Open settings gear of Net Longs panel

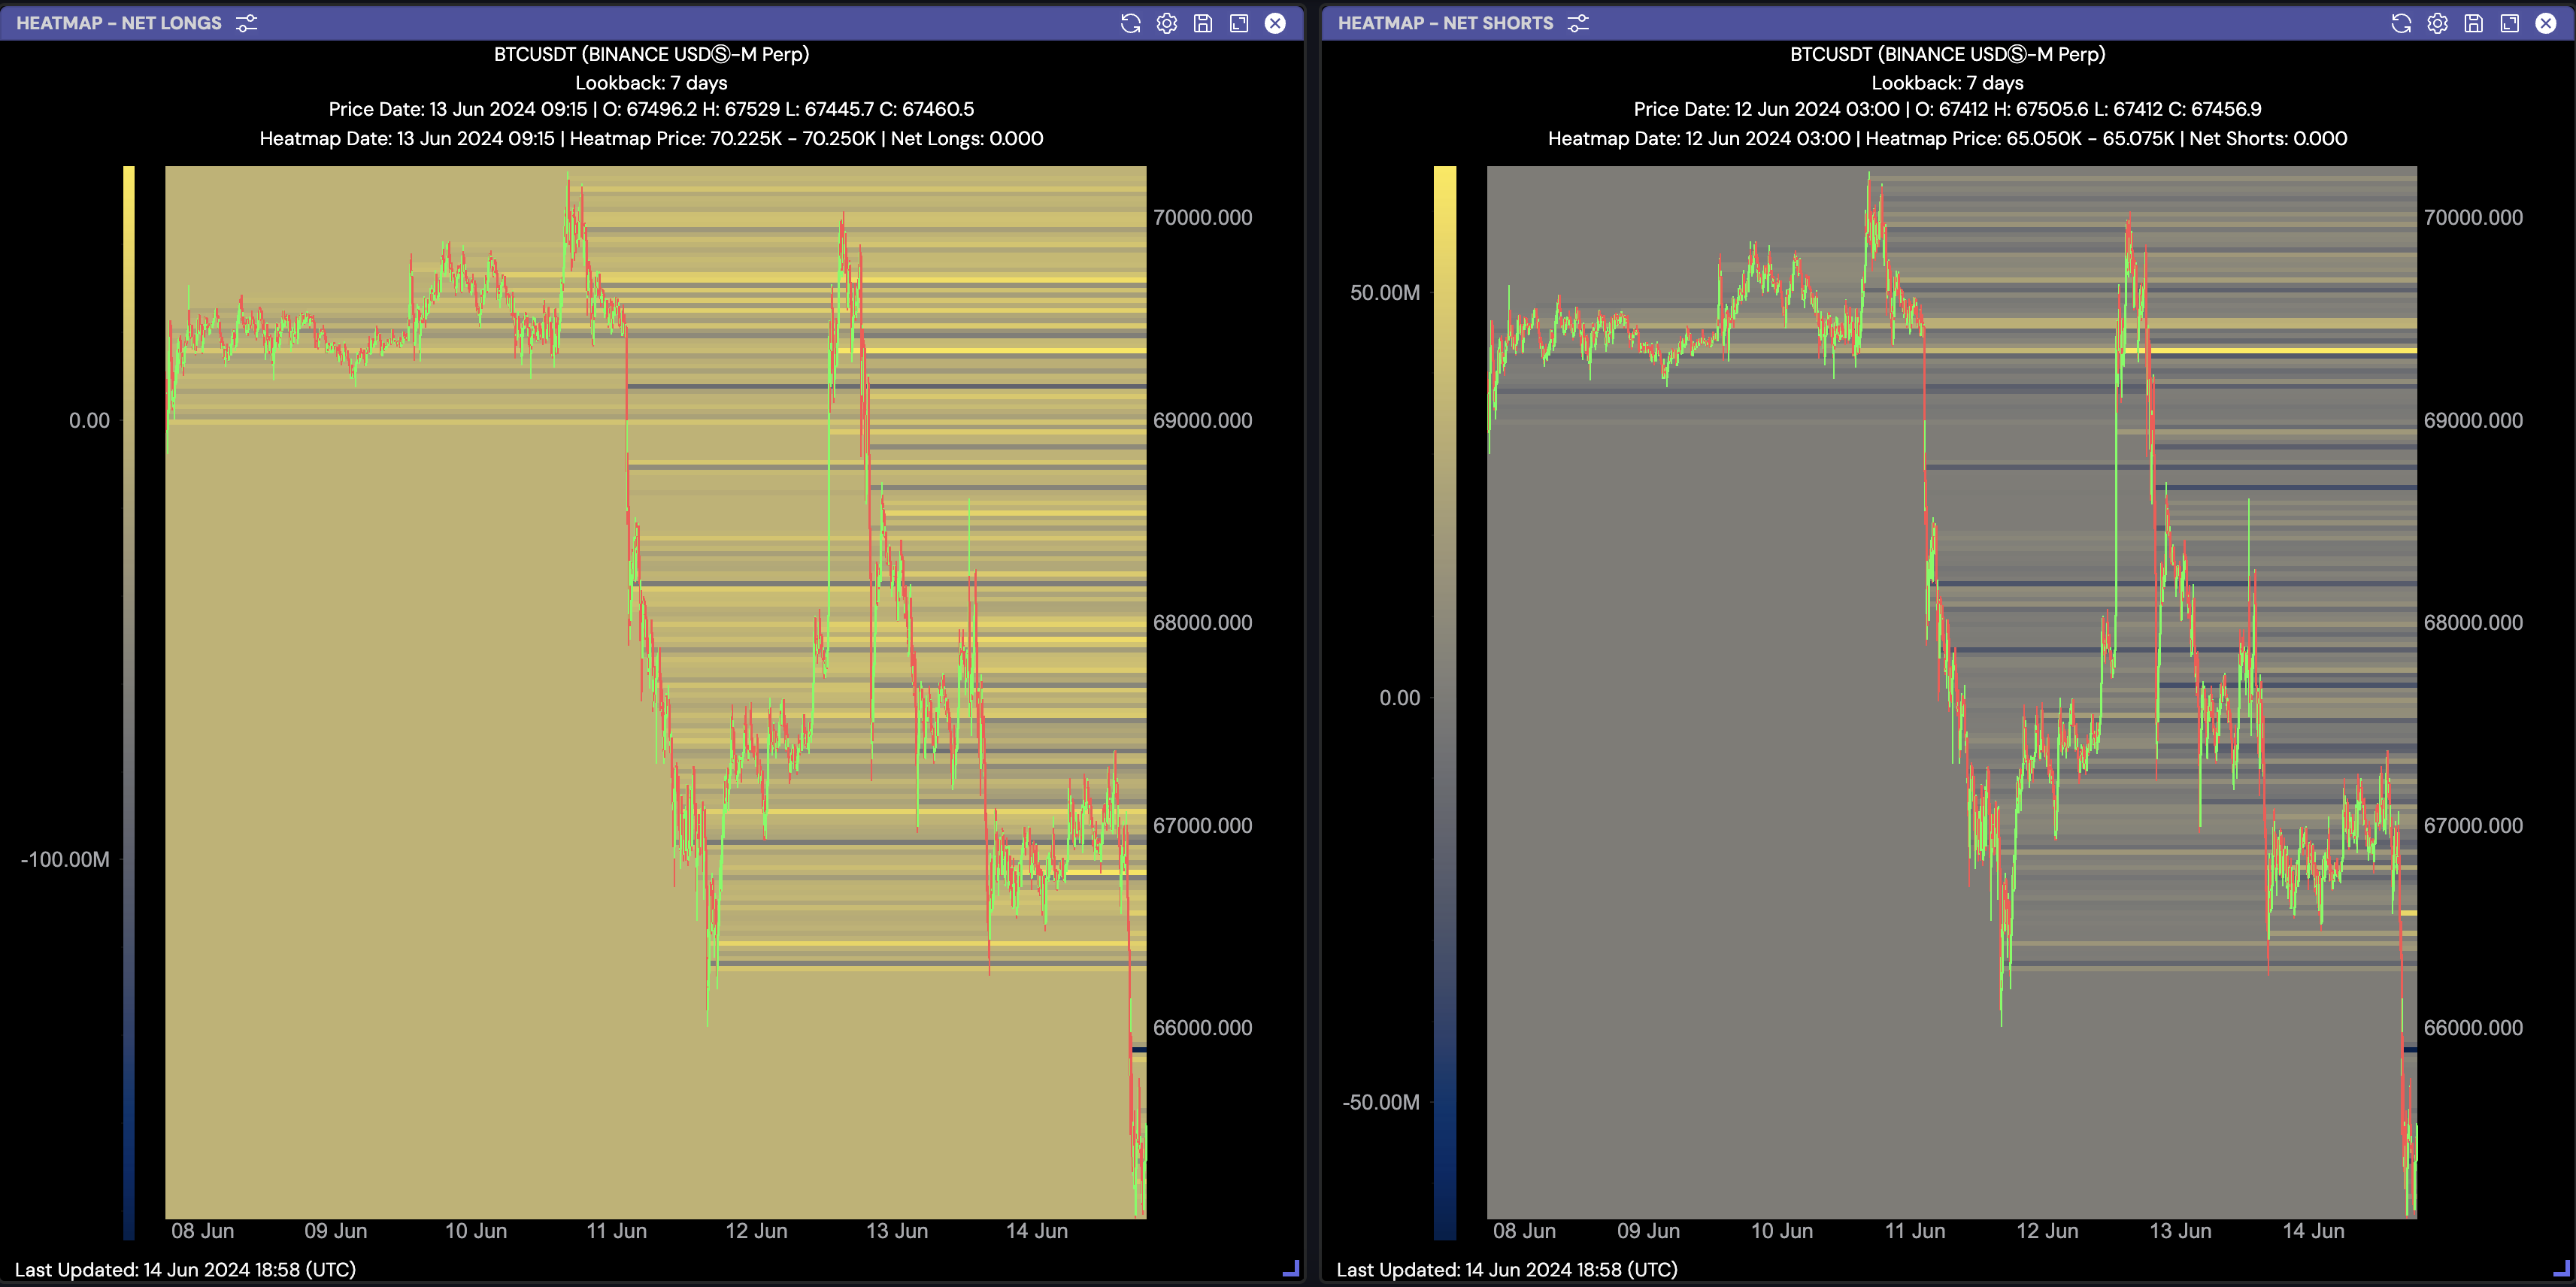[x=1166, y=23]
